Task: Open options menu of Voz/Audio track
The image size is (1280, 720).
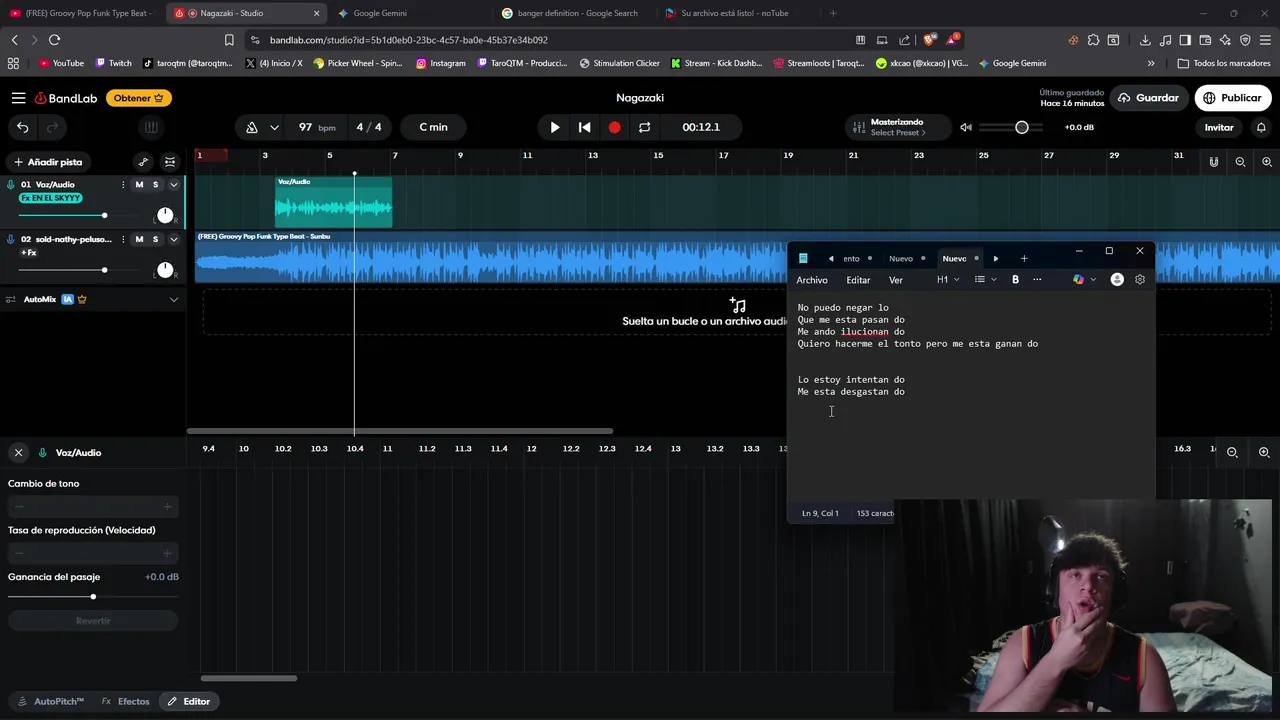Action: [123, 185]
